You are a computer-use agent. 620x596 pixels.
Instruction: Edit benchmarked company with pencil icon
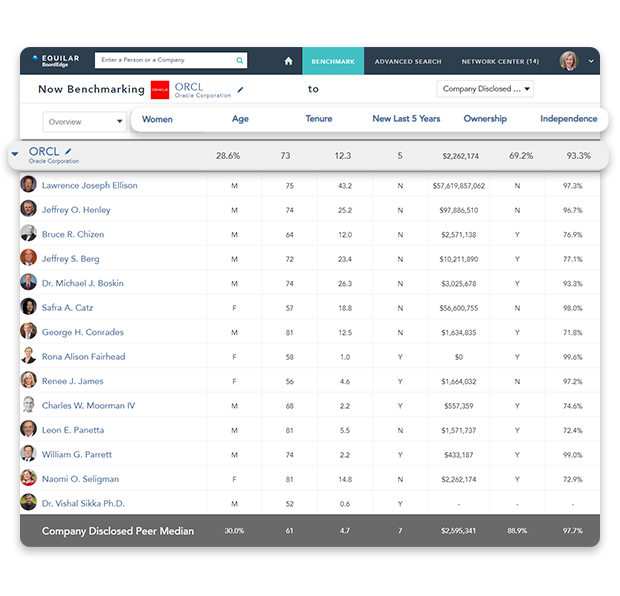click(240, 90)
